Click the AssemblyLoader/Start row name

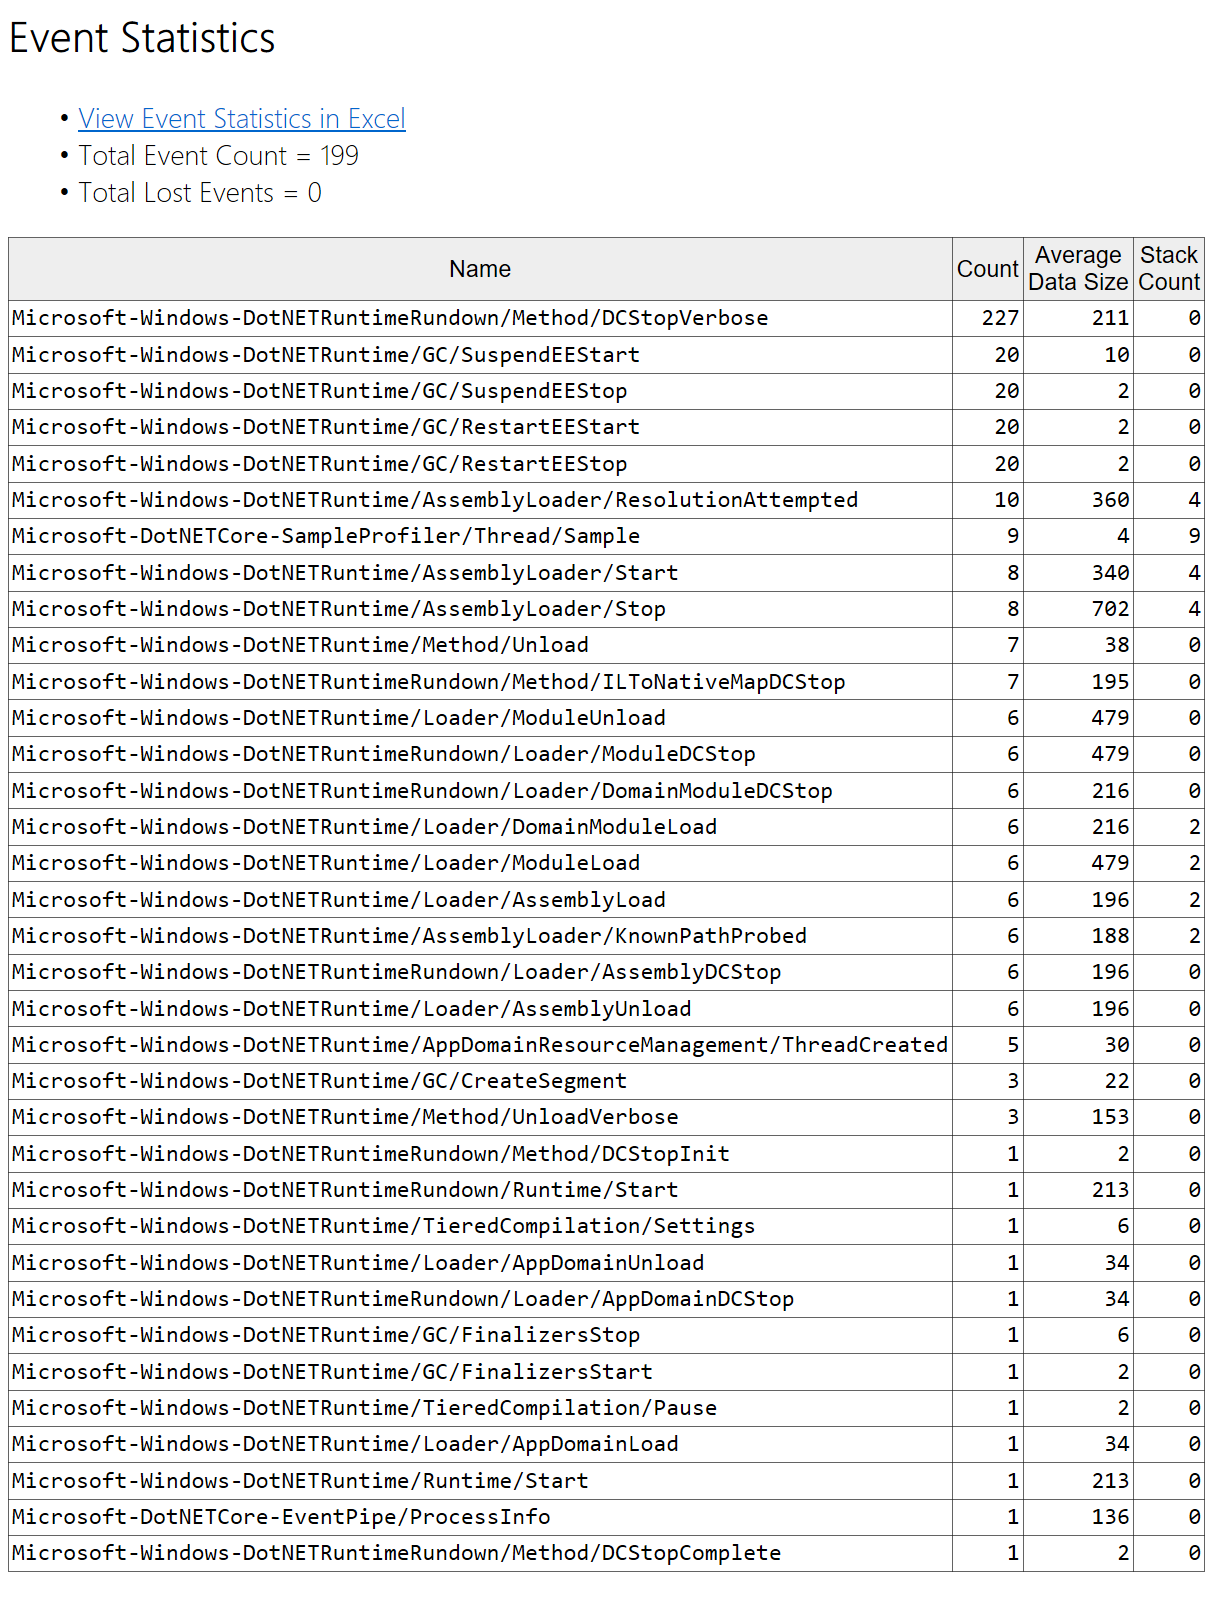345,573
